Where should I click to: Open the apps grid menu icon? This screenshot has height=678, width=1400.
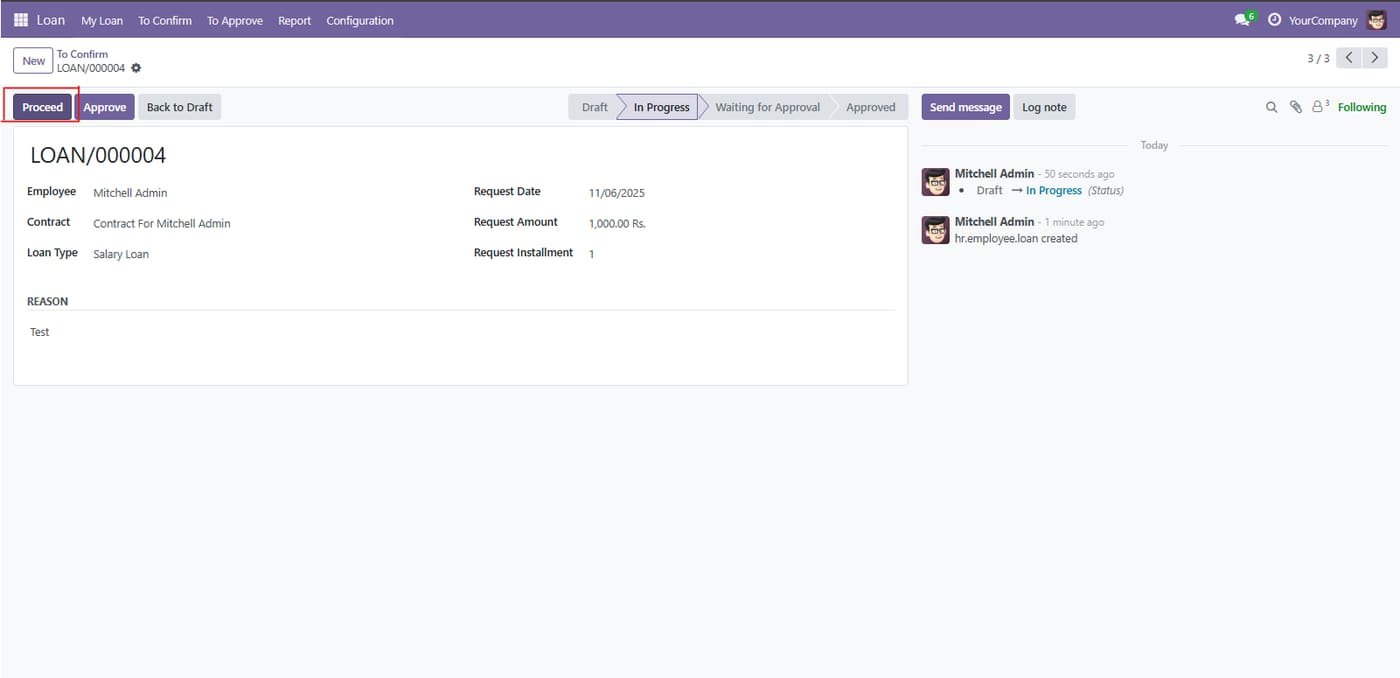21,20
